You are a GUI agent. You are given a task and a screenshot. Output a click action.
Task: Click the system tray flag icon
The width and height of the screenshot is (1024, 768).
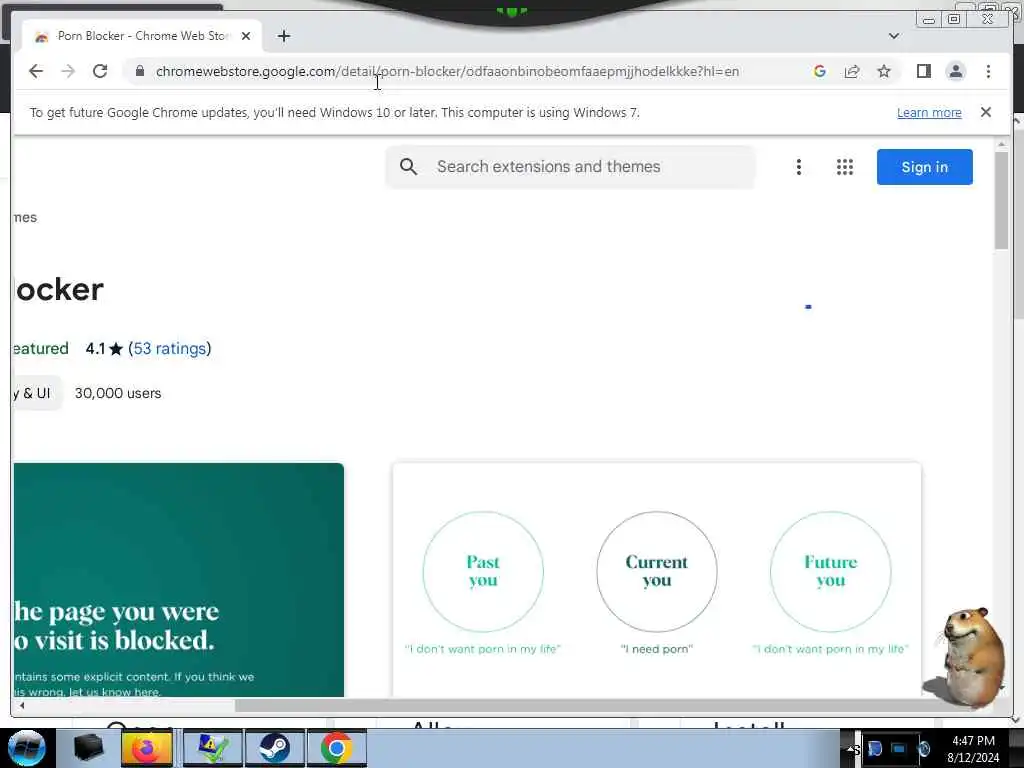pyautogui.click(x=874, y=749)
